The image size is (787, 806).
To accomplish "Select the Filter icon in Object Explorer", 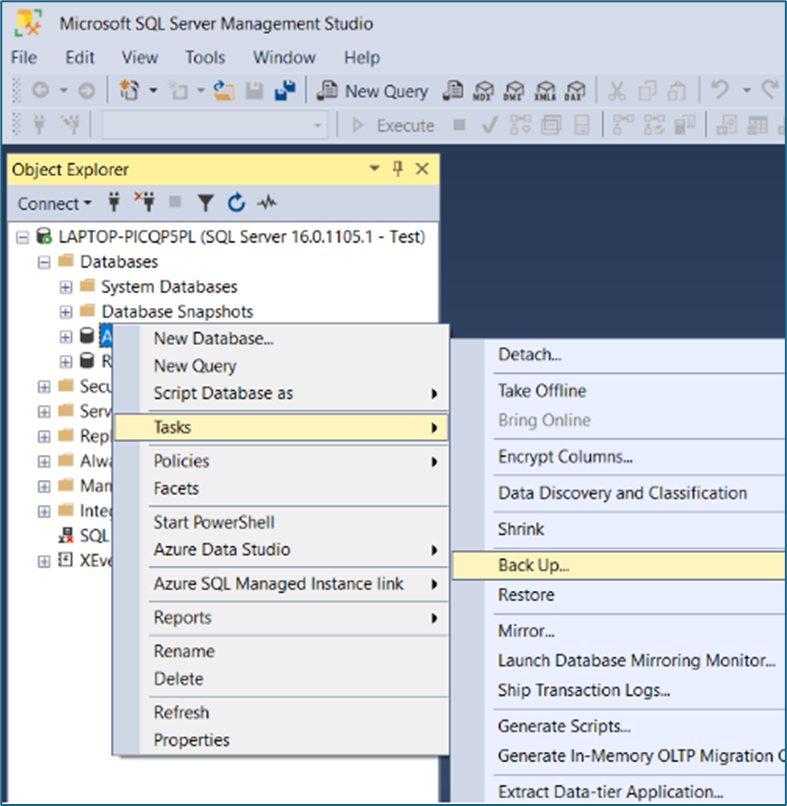I will pos(205,202).
